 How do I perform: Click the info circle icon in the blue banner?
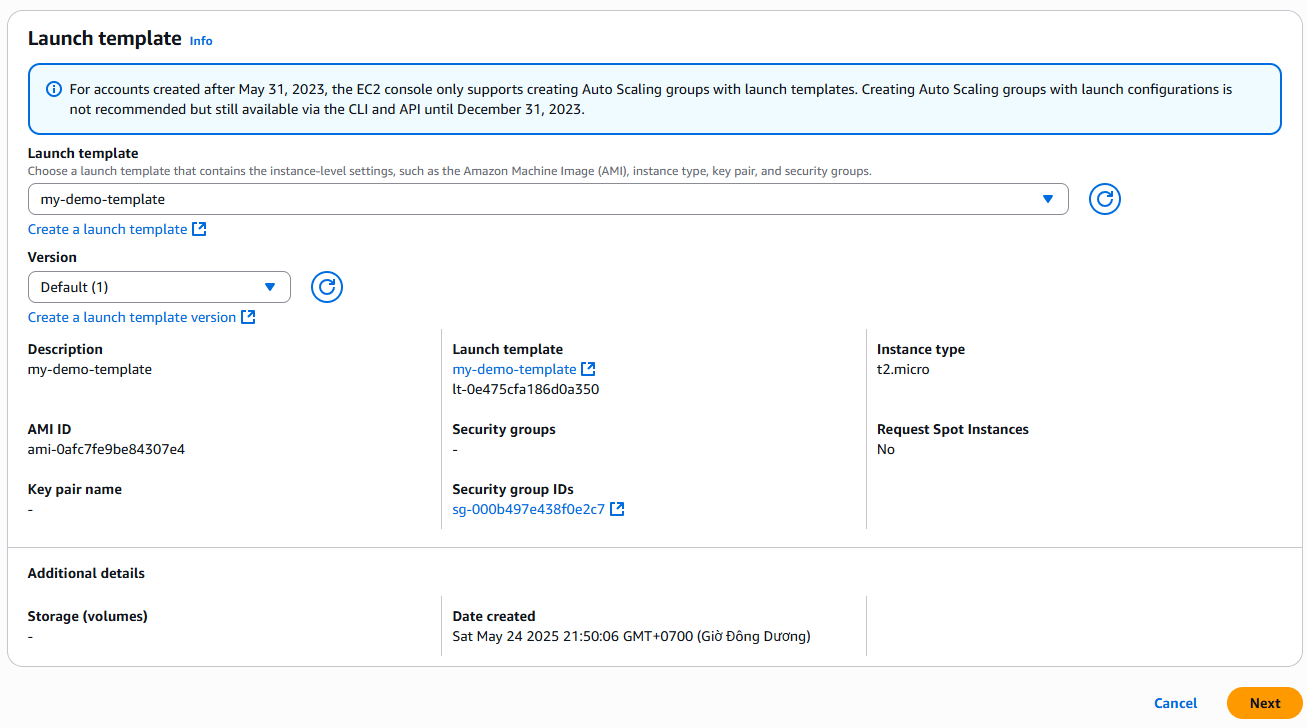(55, 90)
